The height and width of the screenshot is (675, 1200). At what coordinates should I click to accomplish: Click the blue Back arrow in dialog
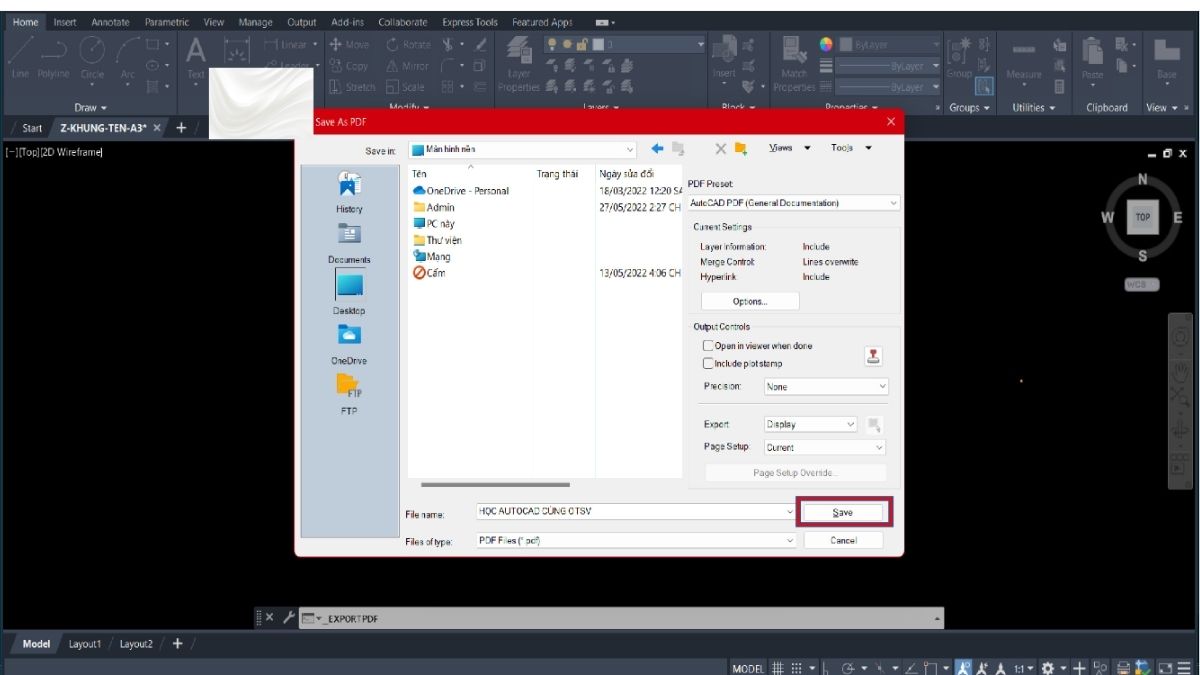658,149
